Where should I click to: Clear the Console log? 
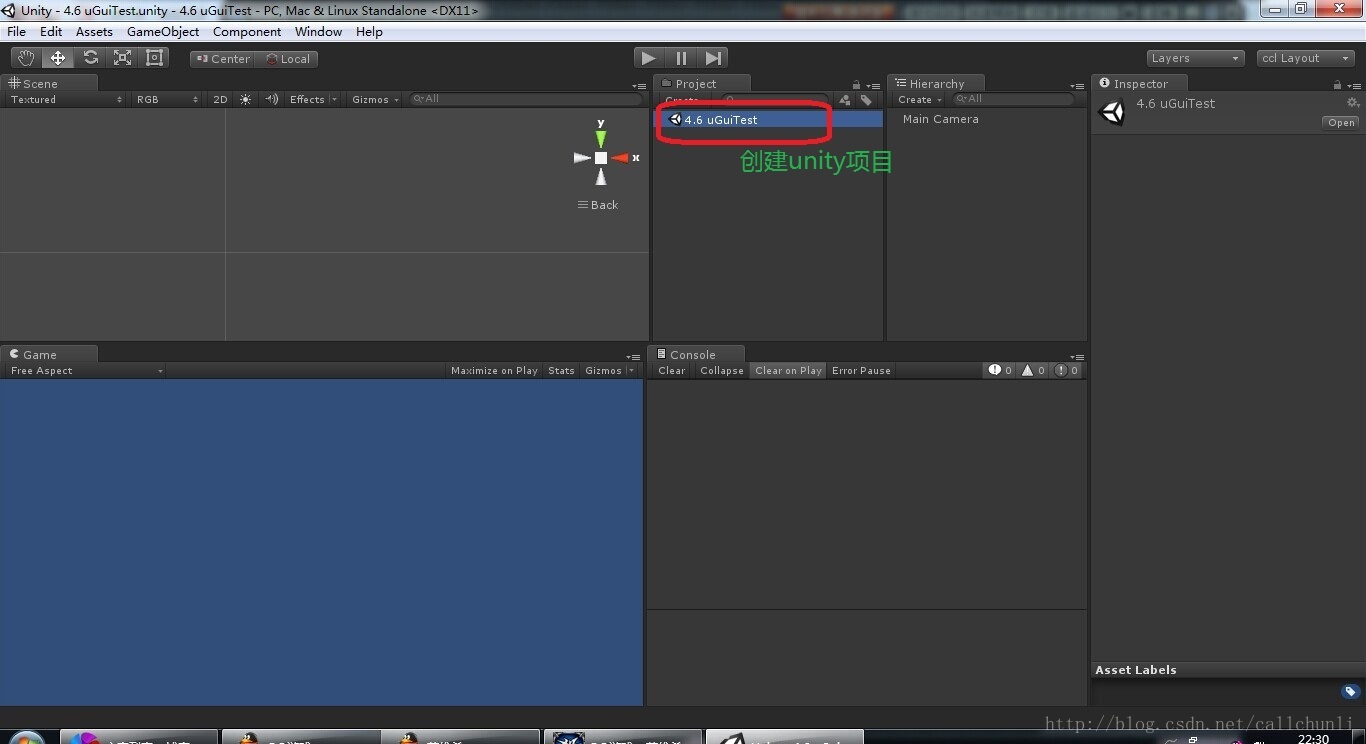[x=672, y=370]
